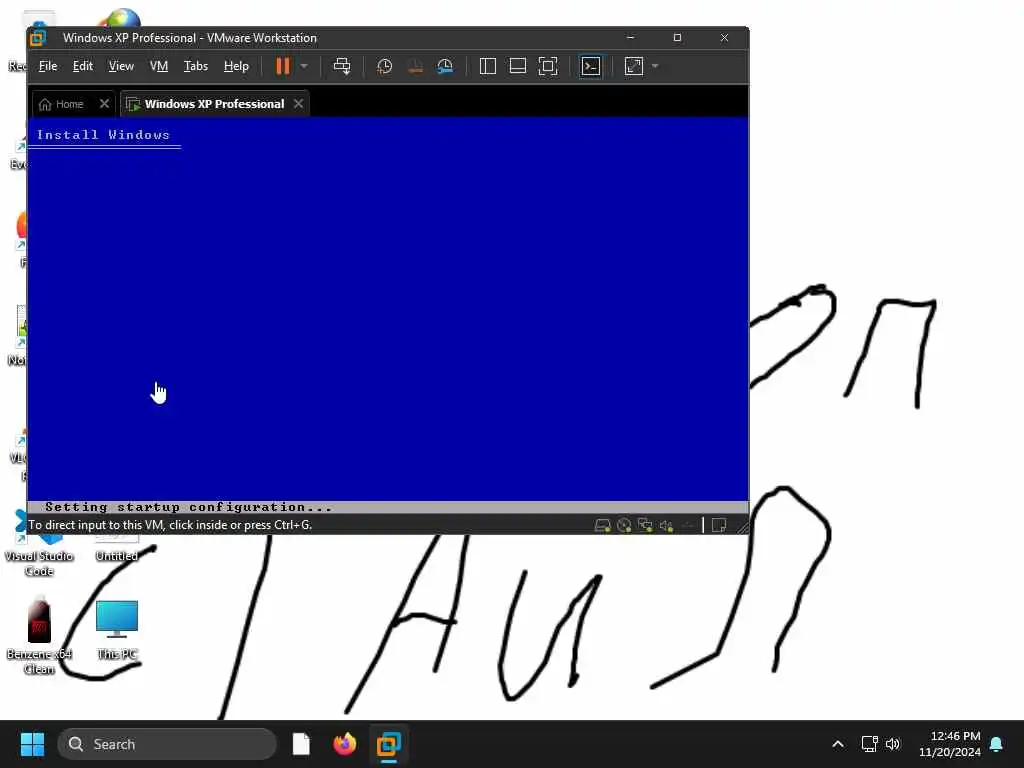The image size is (1024, 768).
Task: Minimize the VMware Workstation window
Action: 630,38
